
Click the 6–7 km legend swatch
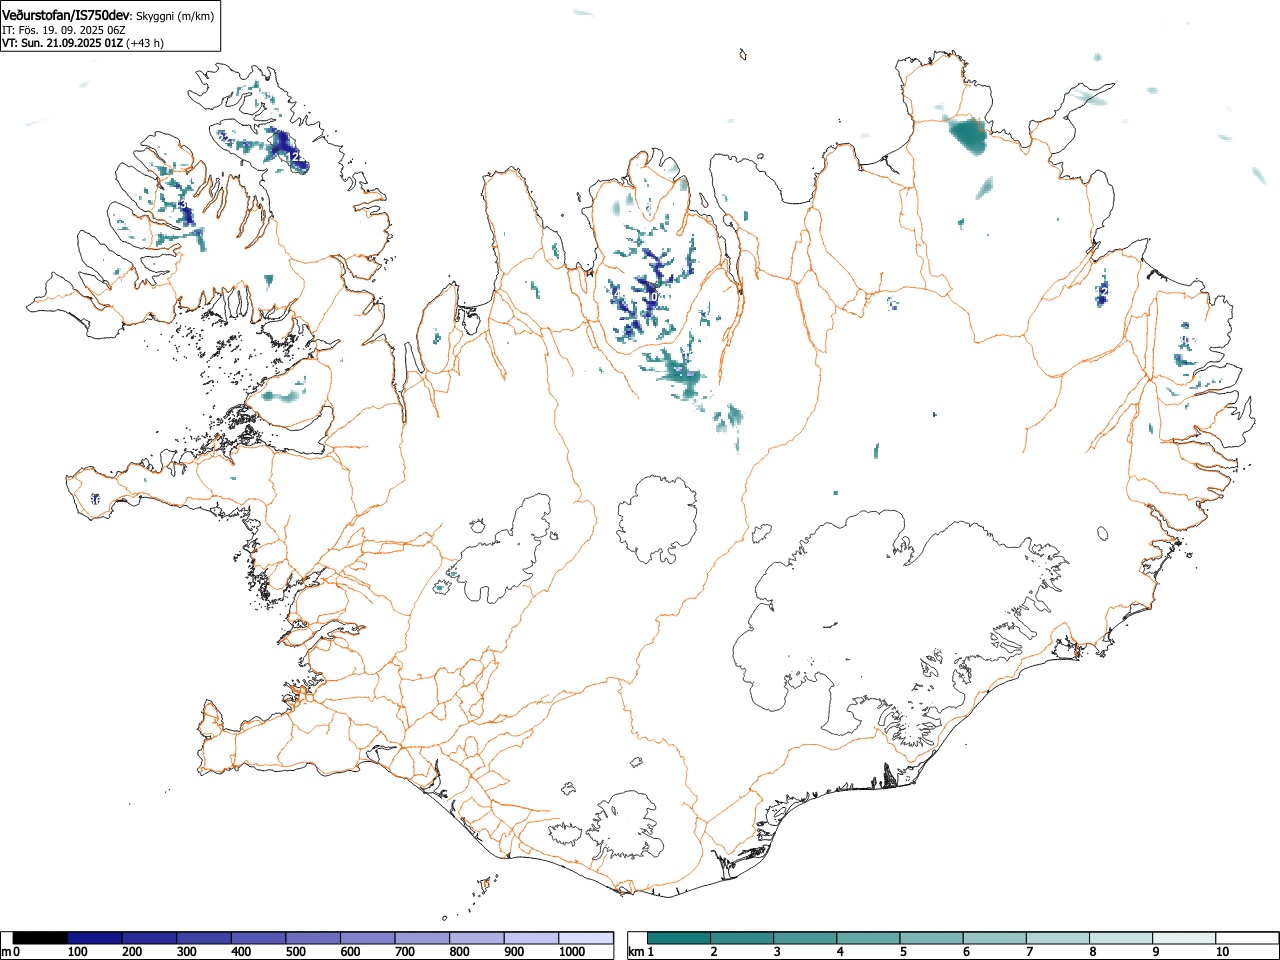tap(994, 938)
